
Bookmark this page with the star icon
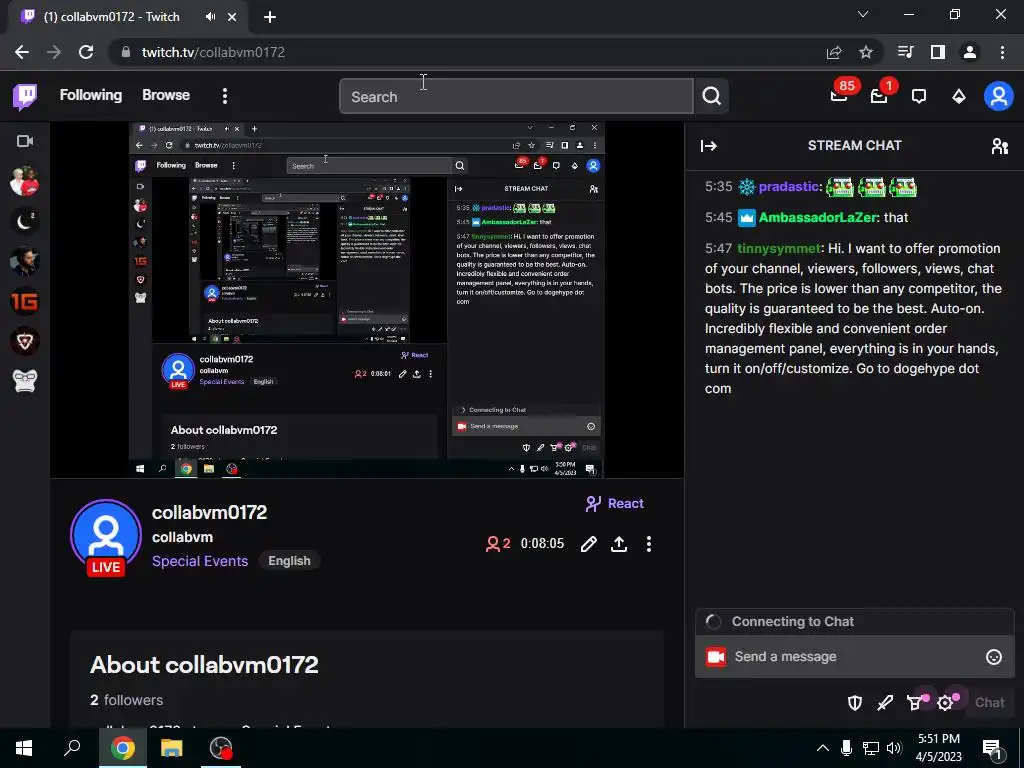(x=865, y=52)
